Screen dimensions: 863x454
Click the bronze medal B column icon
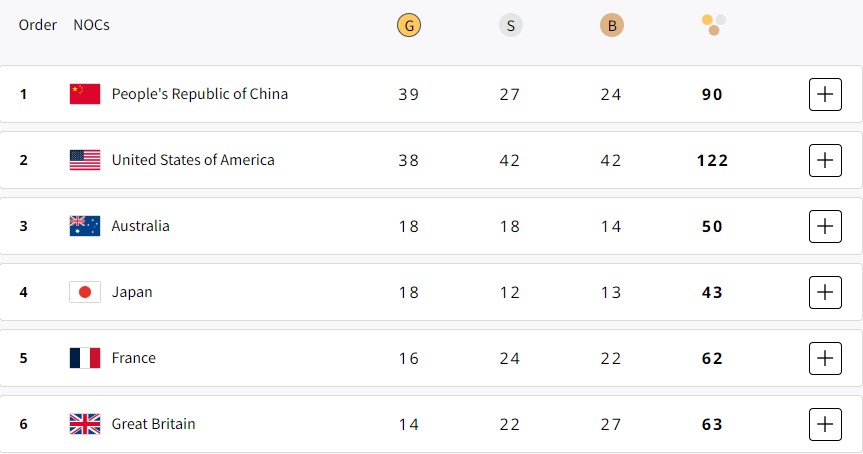click(x=612, y=26)
